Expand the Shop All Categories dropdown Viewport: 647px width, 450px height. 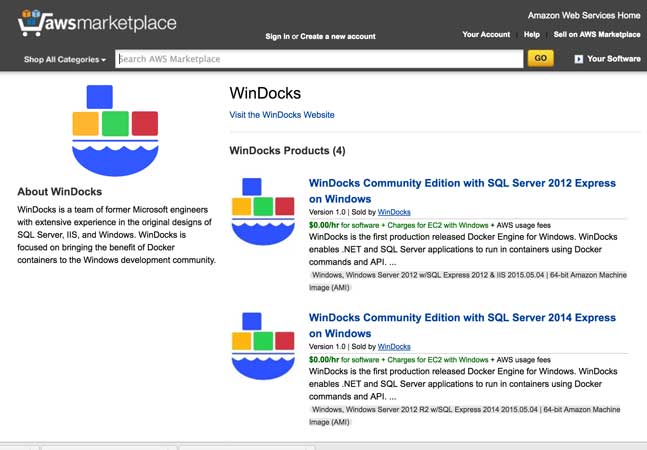tap(65, 59)
